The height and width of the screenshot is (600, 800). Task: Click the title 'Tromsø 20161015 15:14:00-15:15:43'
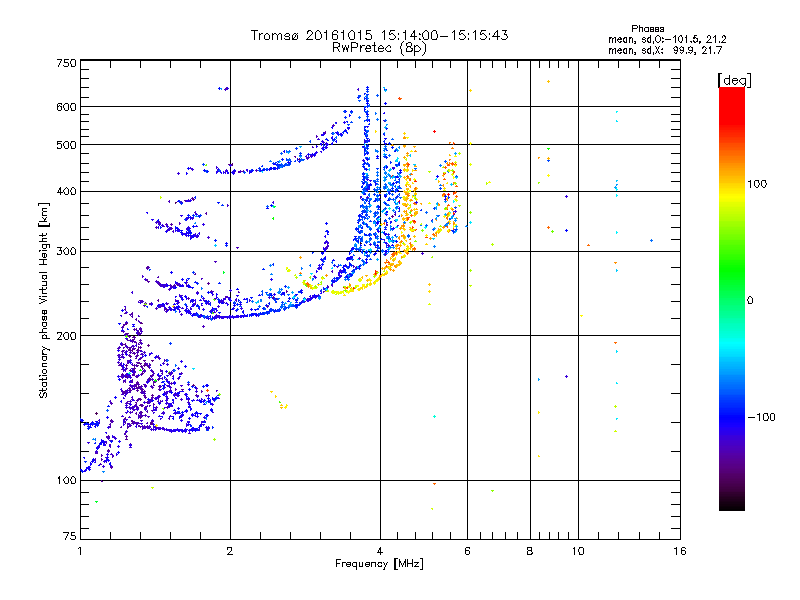pyautogui.click(x=379, y=35)
